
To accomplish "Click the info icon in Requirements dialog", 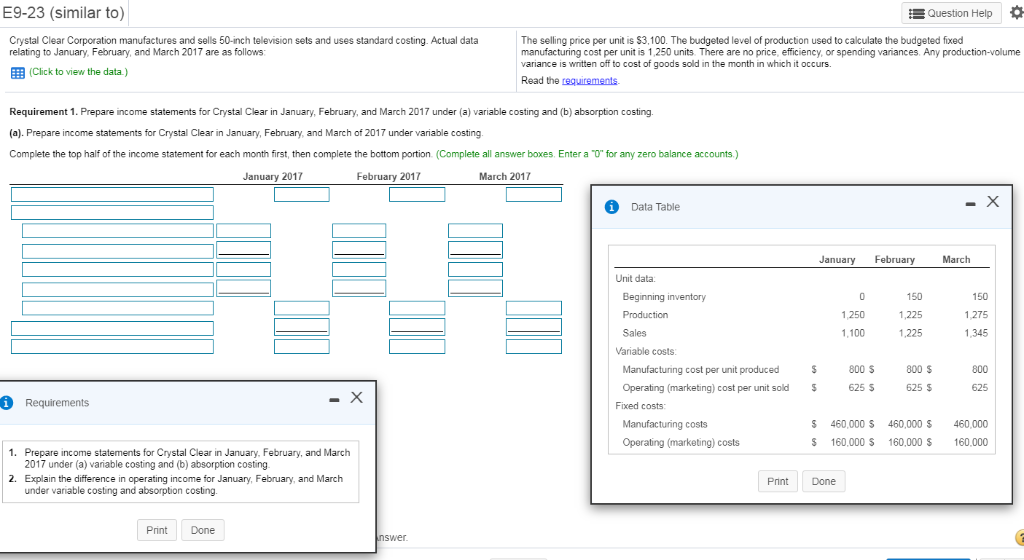I will point(7,403).
